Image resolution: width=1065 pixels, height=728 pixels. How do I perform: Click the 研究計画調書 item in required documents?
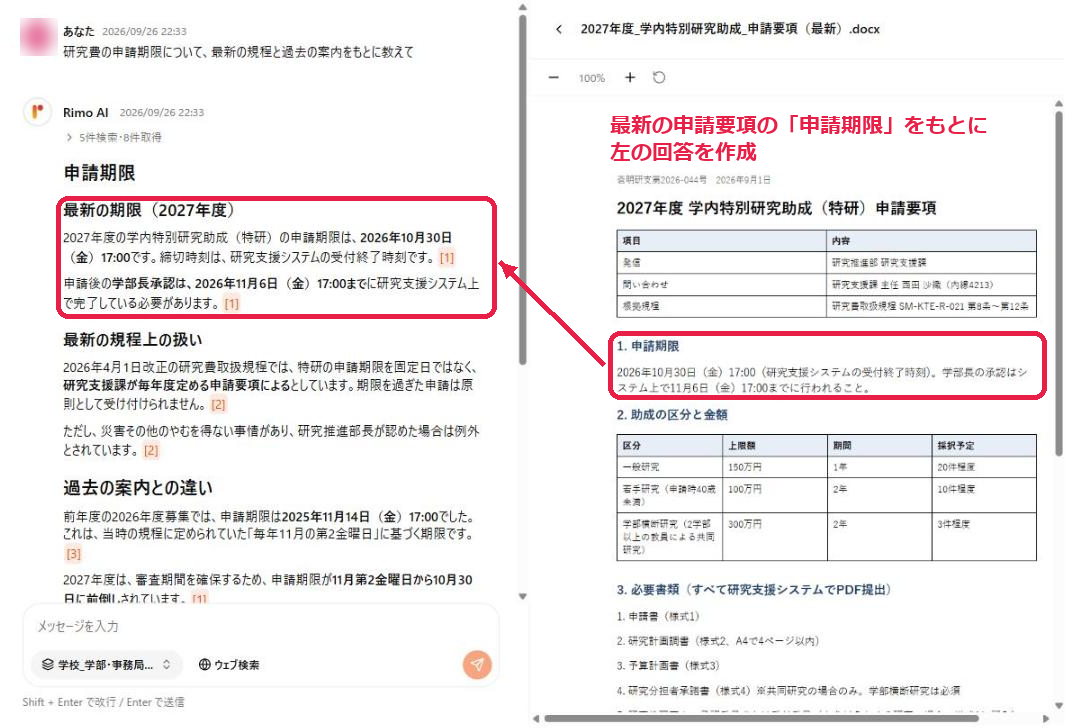tap(718, 641)
